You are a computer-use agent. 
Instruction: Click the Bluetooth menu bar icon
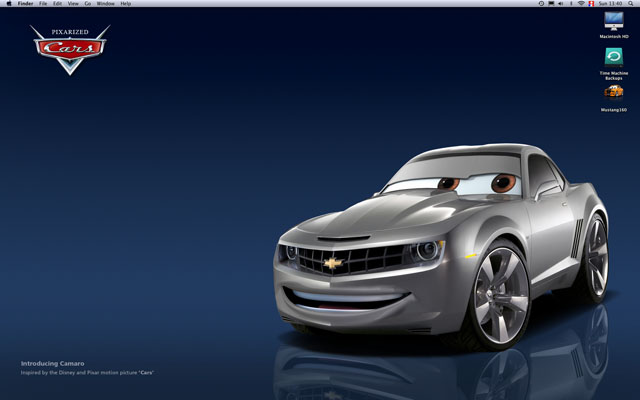click(x=571, y=3)
